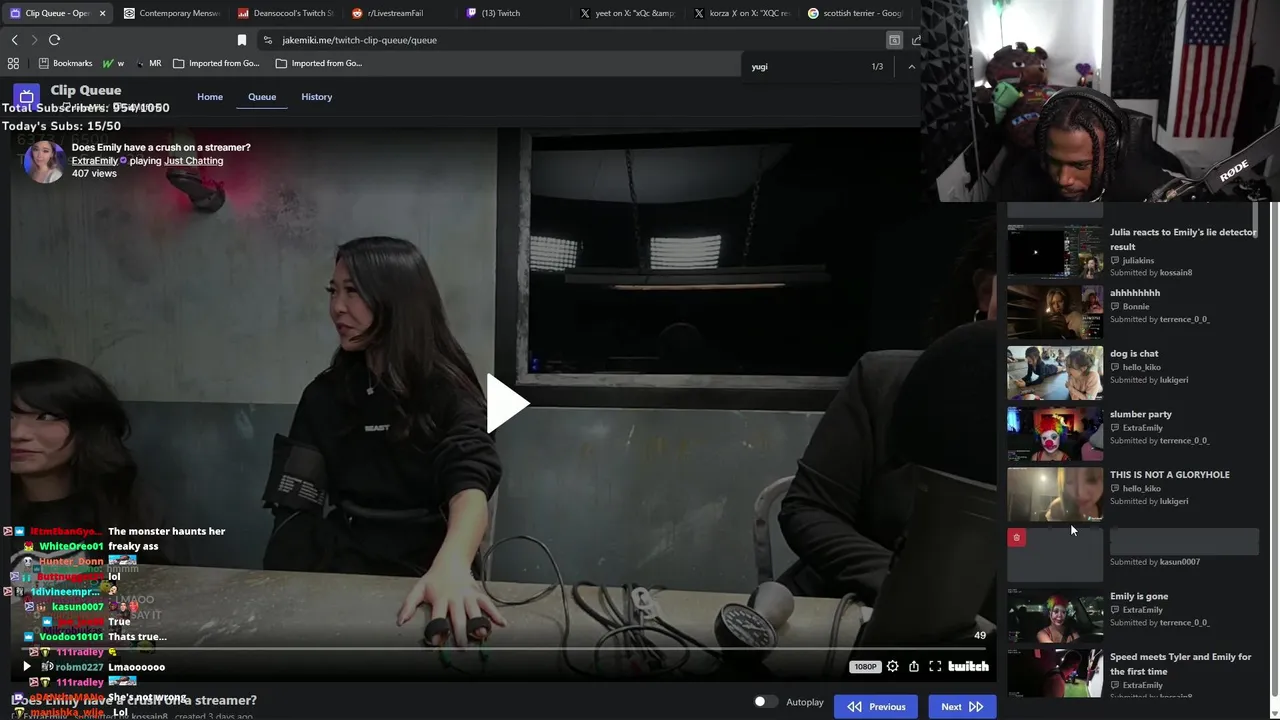Viewport: 1280px width, 720px height.
Task: Click browser back arrow
Action: click(x=14, y=40)
